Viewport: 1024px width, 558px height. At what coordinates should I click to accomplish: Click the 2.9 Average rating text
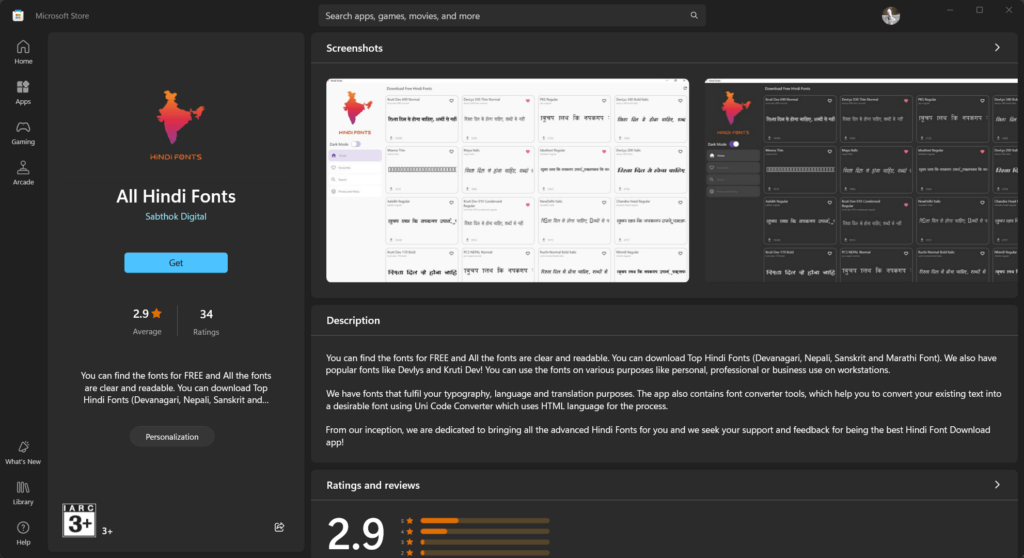(x=147, y=321)
